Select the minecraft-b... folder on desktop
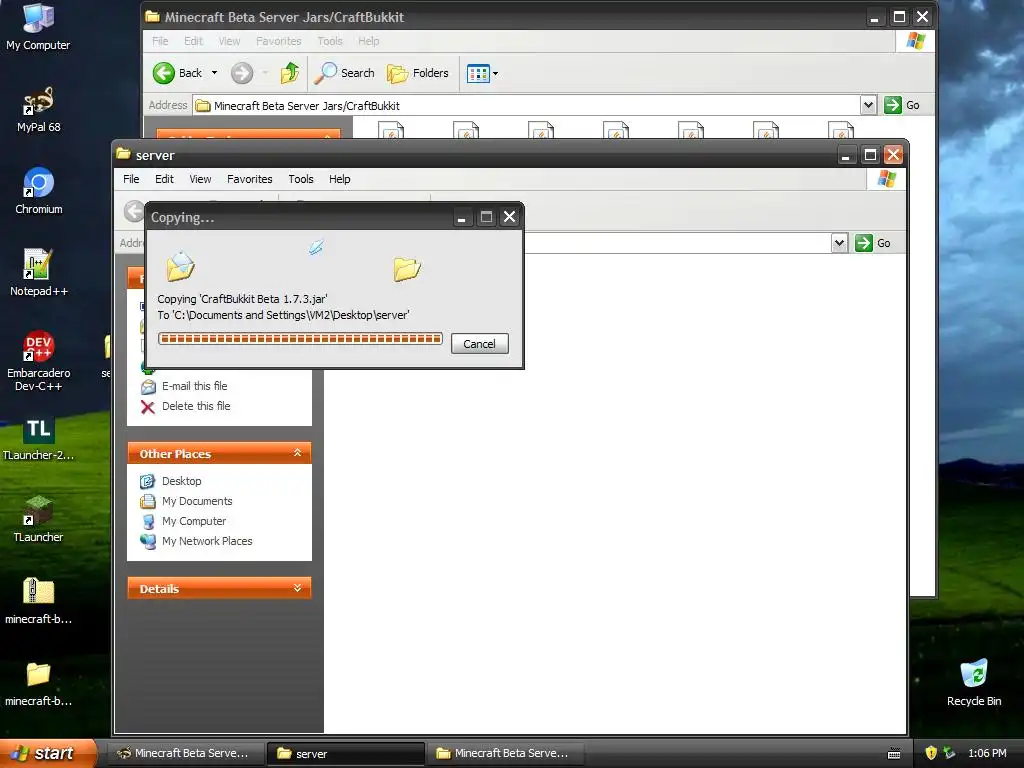The height and width of the screenshot is (768, 1024). click(x=38, y=683)
